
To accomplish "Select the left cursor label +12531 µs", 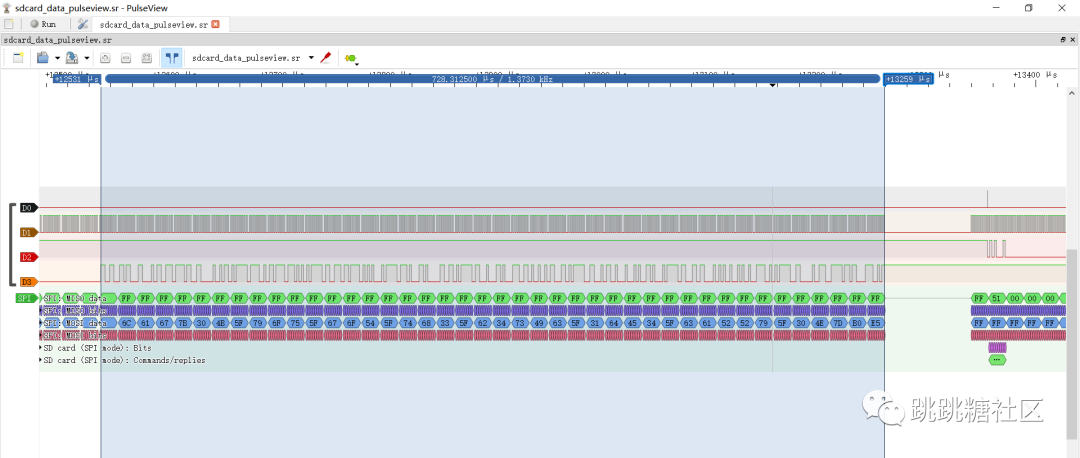I will 77,79.
